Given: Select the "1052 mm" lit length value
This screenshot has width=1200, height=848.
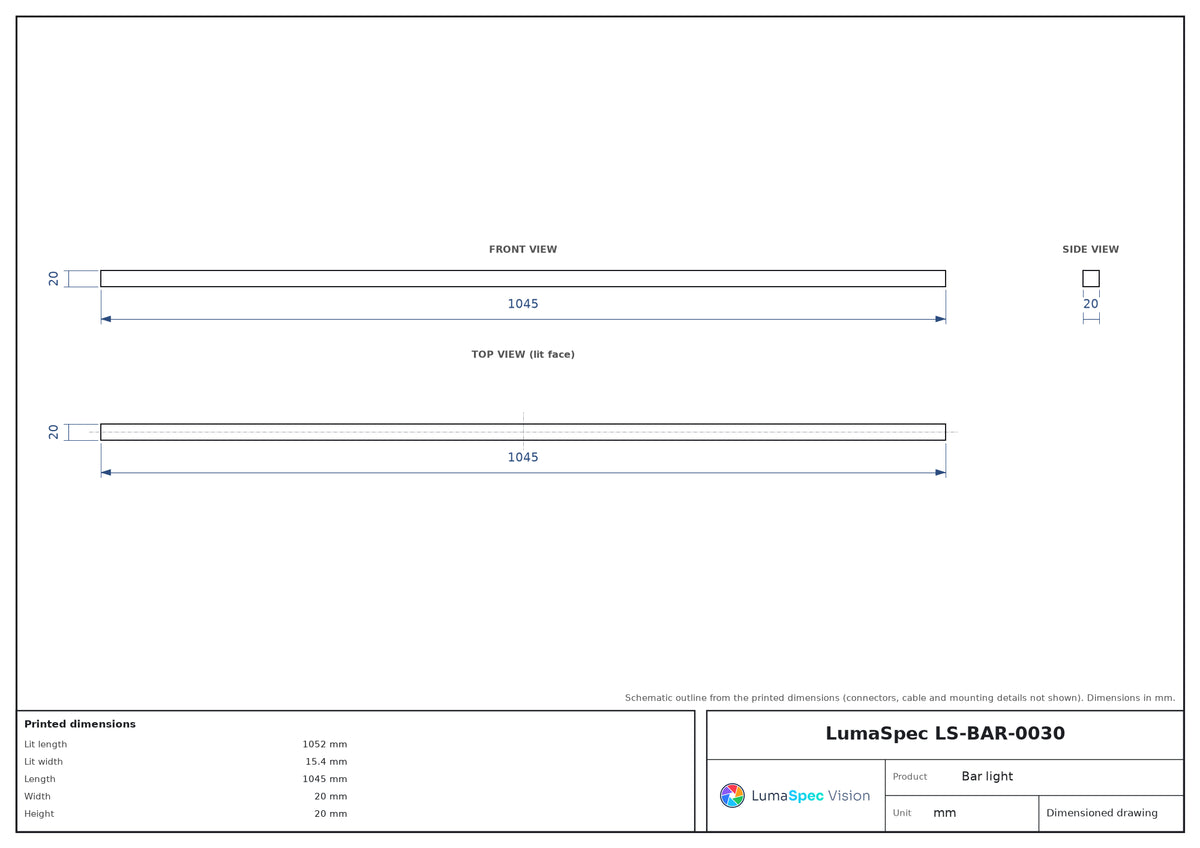Looking at the screenshot, I should [x=325, y=745].
